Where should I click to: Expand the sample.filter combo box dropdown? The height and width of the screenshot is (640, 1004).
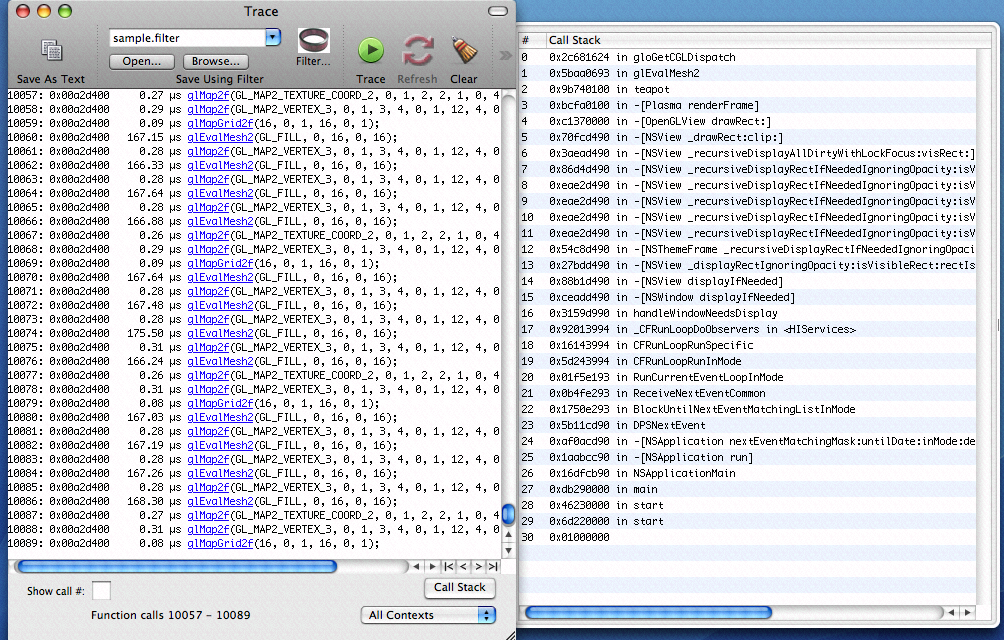273,38
